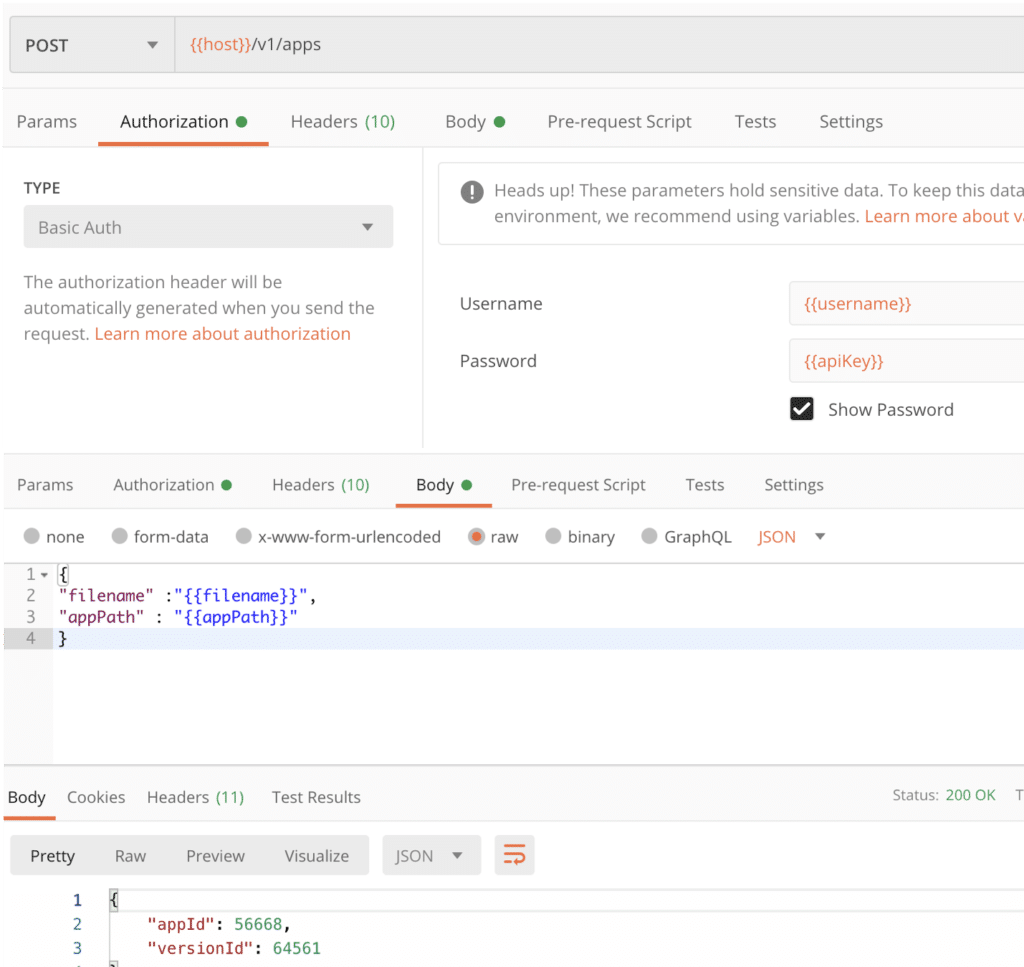Select the Authorization tab in the upper tab row
Image resolution: width=1024 pixels, height=967 pixels.
coord(183,121)
